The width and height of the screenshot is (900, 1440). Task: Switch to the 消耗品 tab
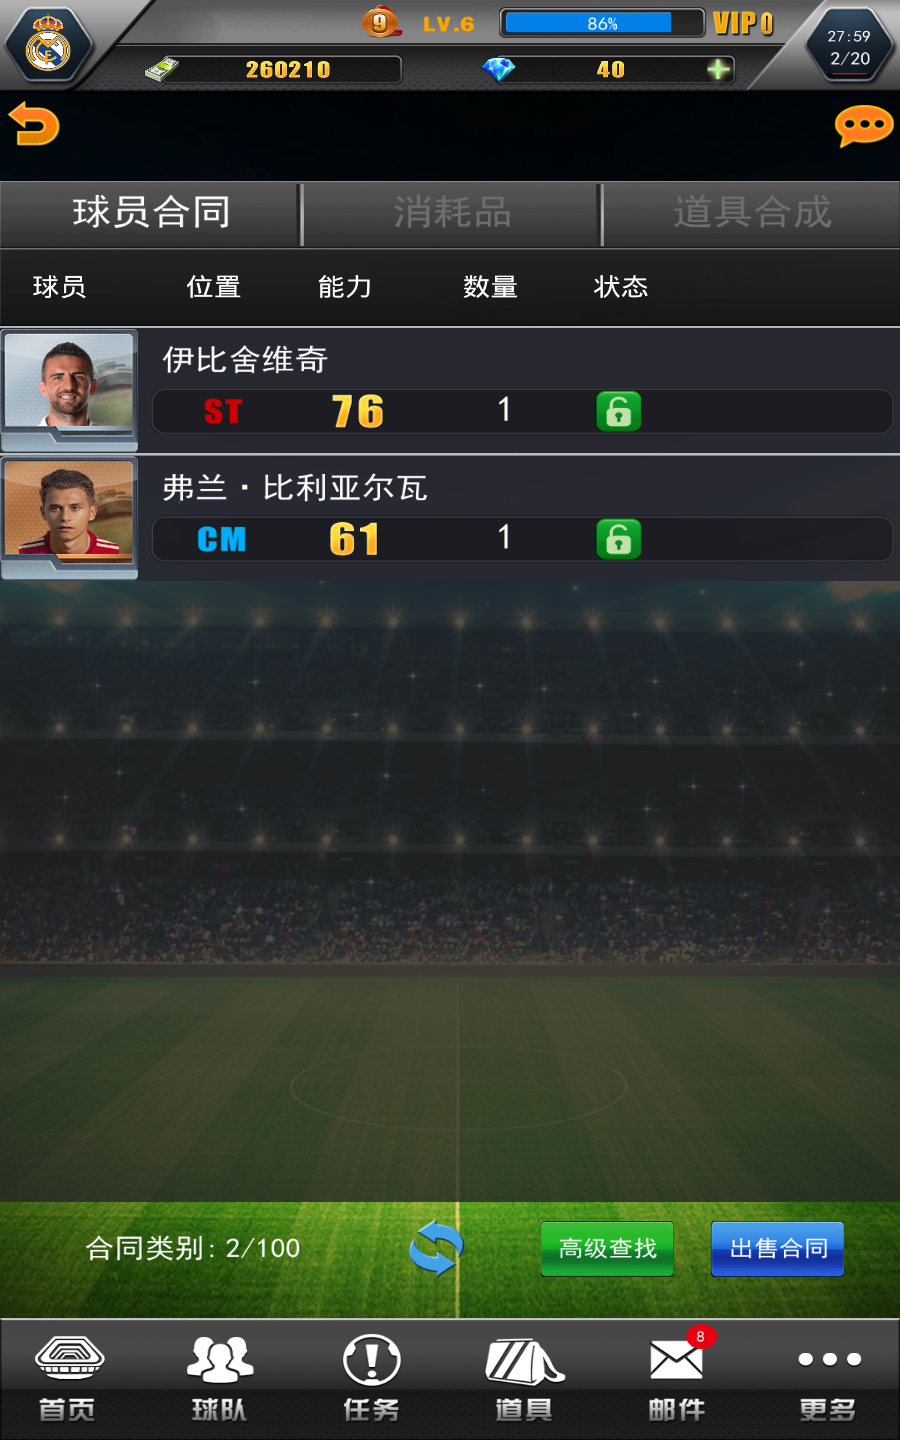(451, 213)
